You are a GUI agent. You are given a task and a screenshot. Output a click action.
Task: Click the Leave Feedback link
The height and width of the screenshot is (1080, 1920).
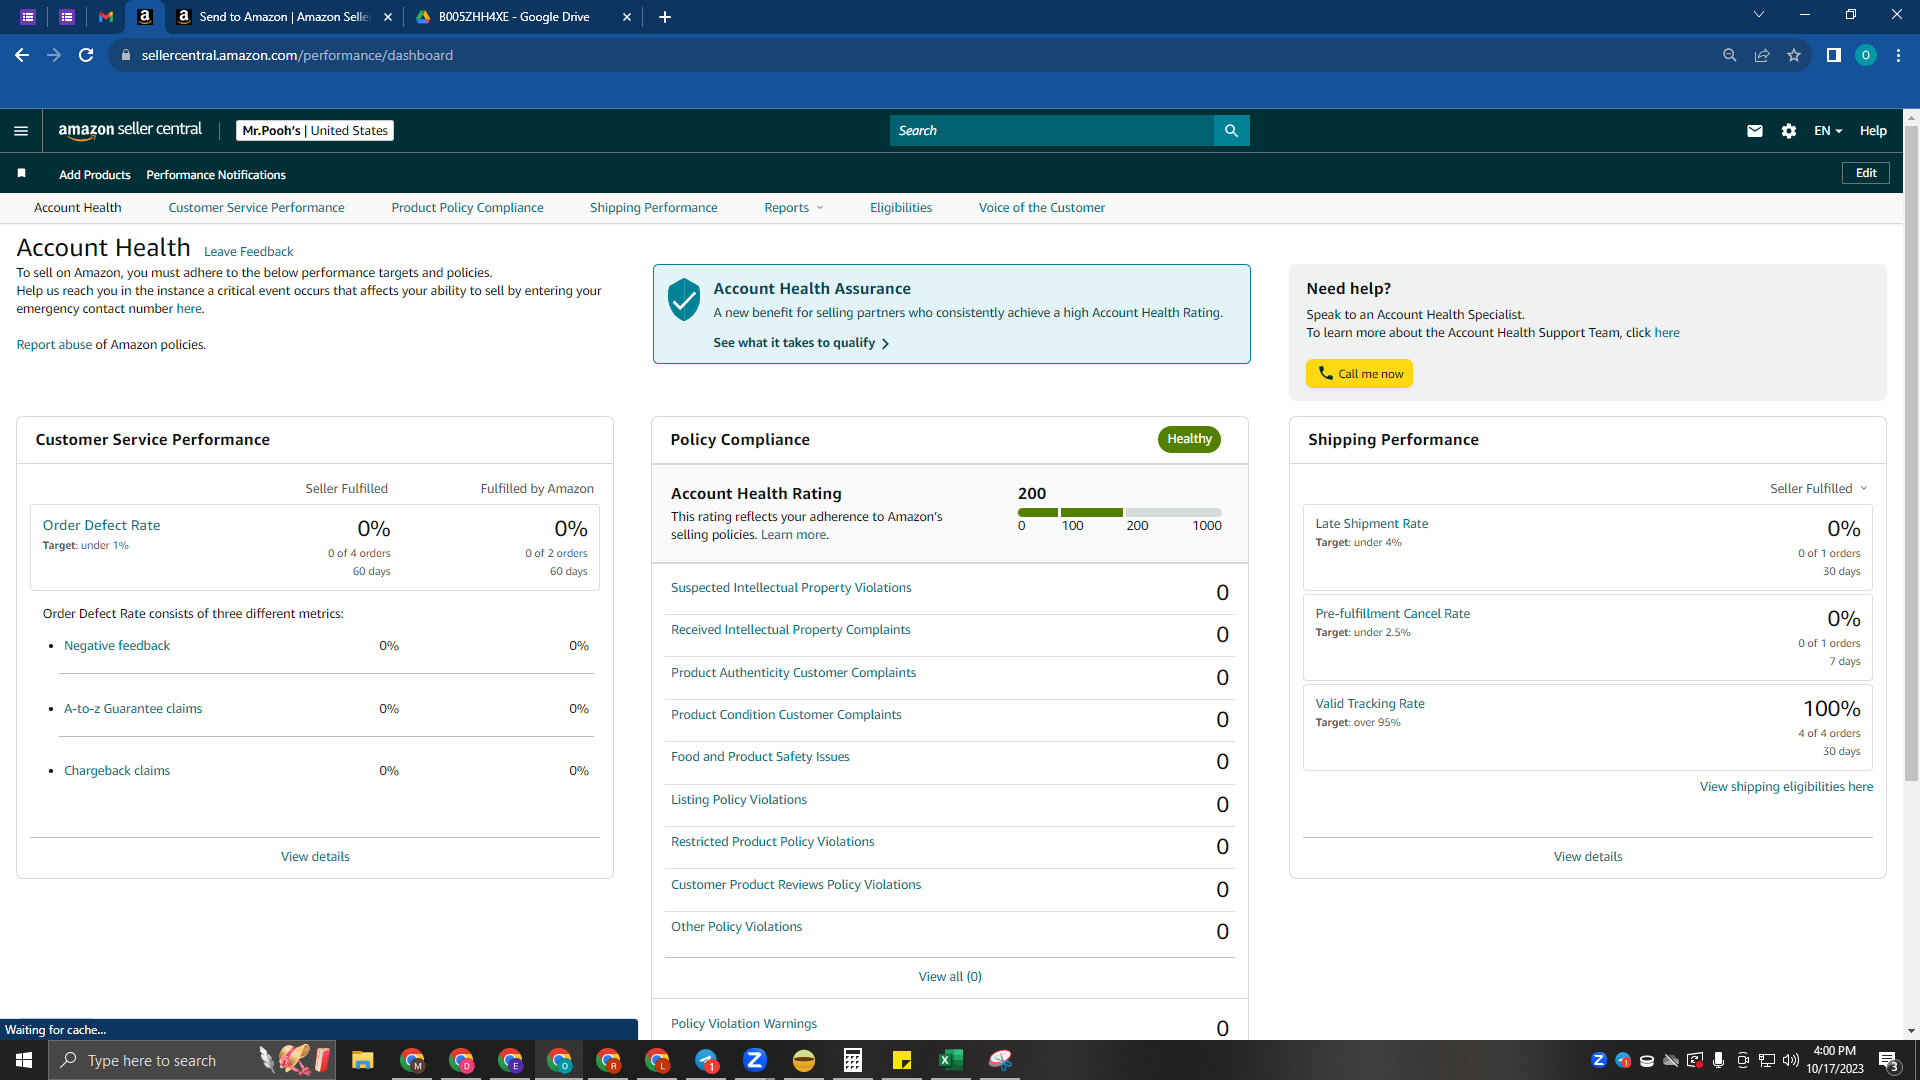(x=248, y=252)
